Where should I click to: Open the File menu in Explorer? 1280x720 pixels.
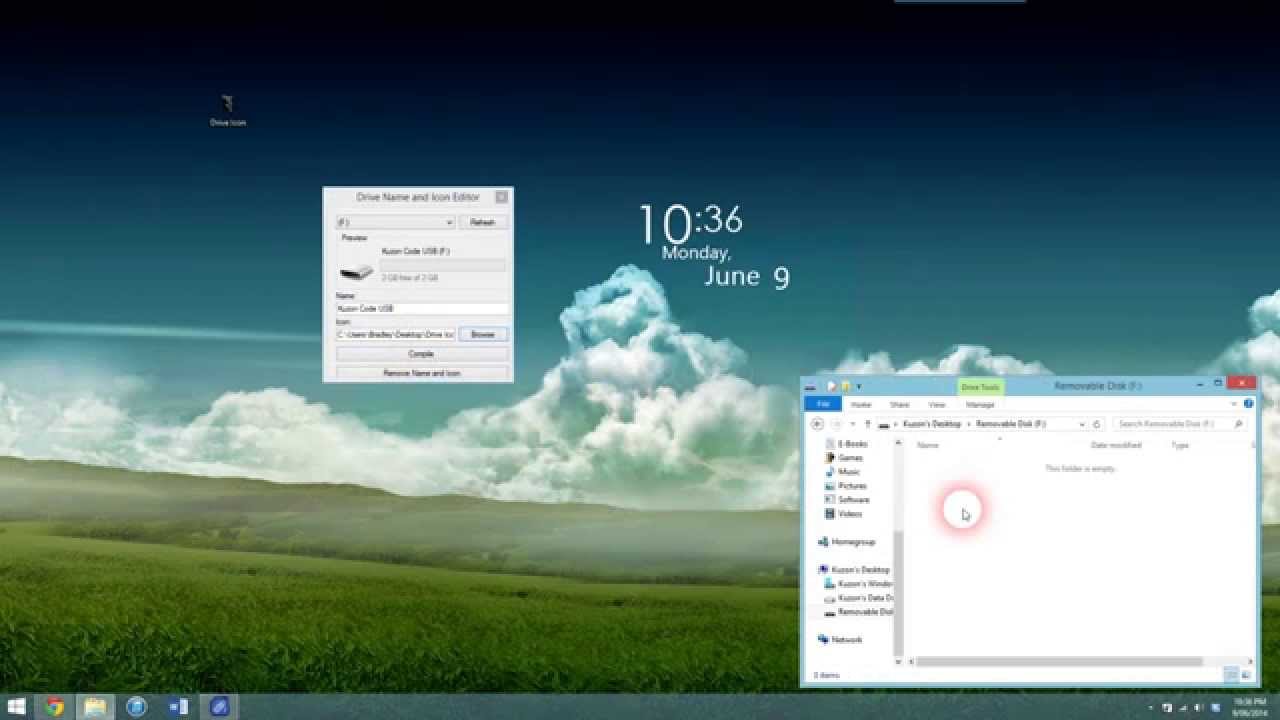823,404
